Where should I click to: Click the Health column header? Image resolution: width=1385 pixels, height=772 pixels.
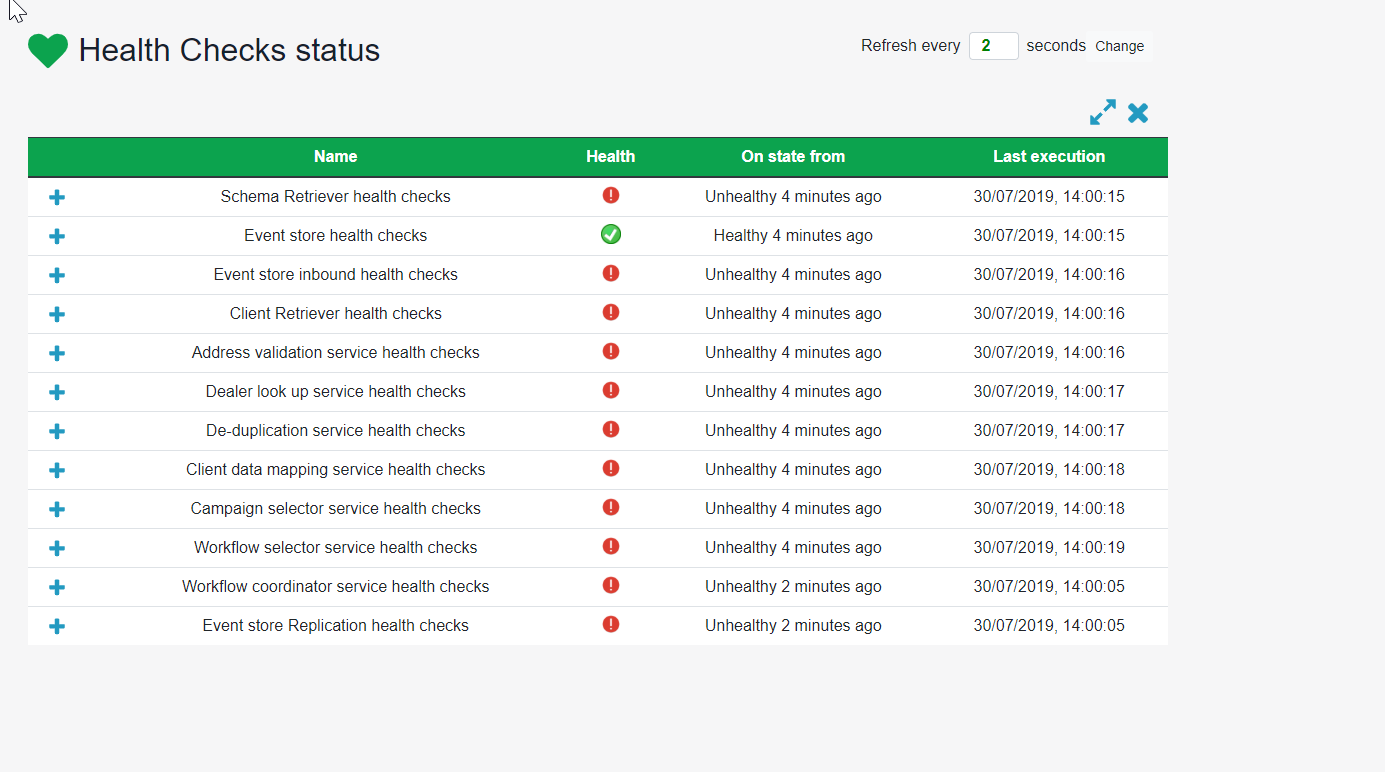coord(610,157)
